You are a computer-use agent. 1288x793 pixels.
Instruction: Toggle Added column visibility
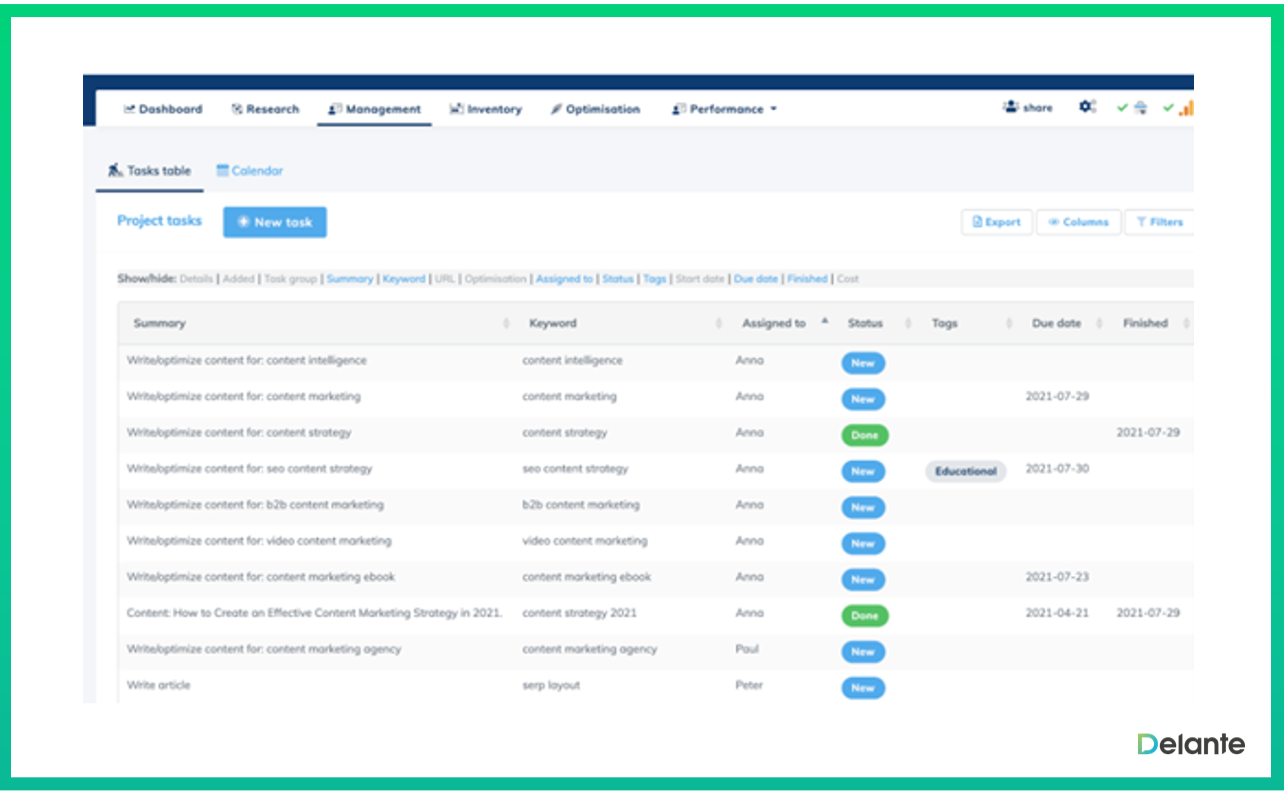pos(238,279)
